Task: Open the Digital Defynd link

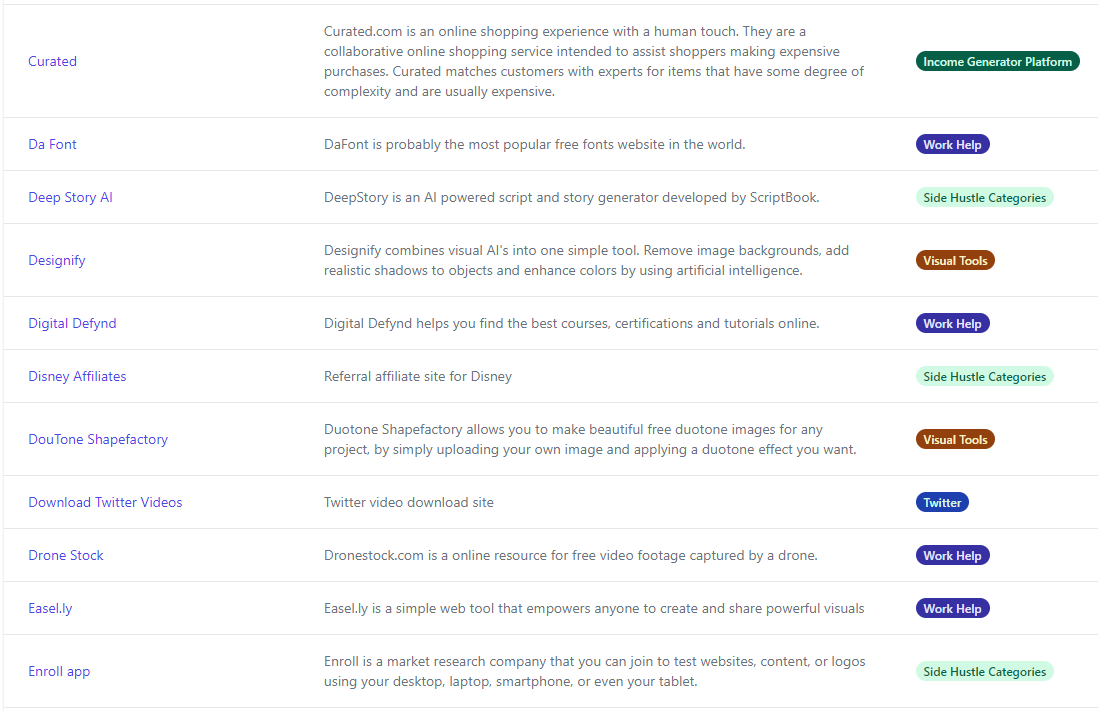Action: point(72,323)
